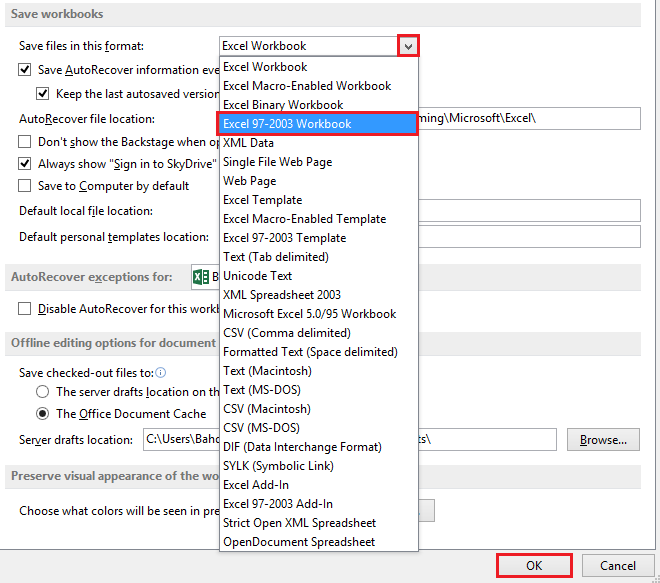660x583 pixels.
Task: Select the server drafts location radio button
Action: [42, 391]
